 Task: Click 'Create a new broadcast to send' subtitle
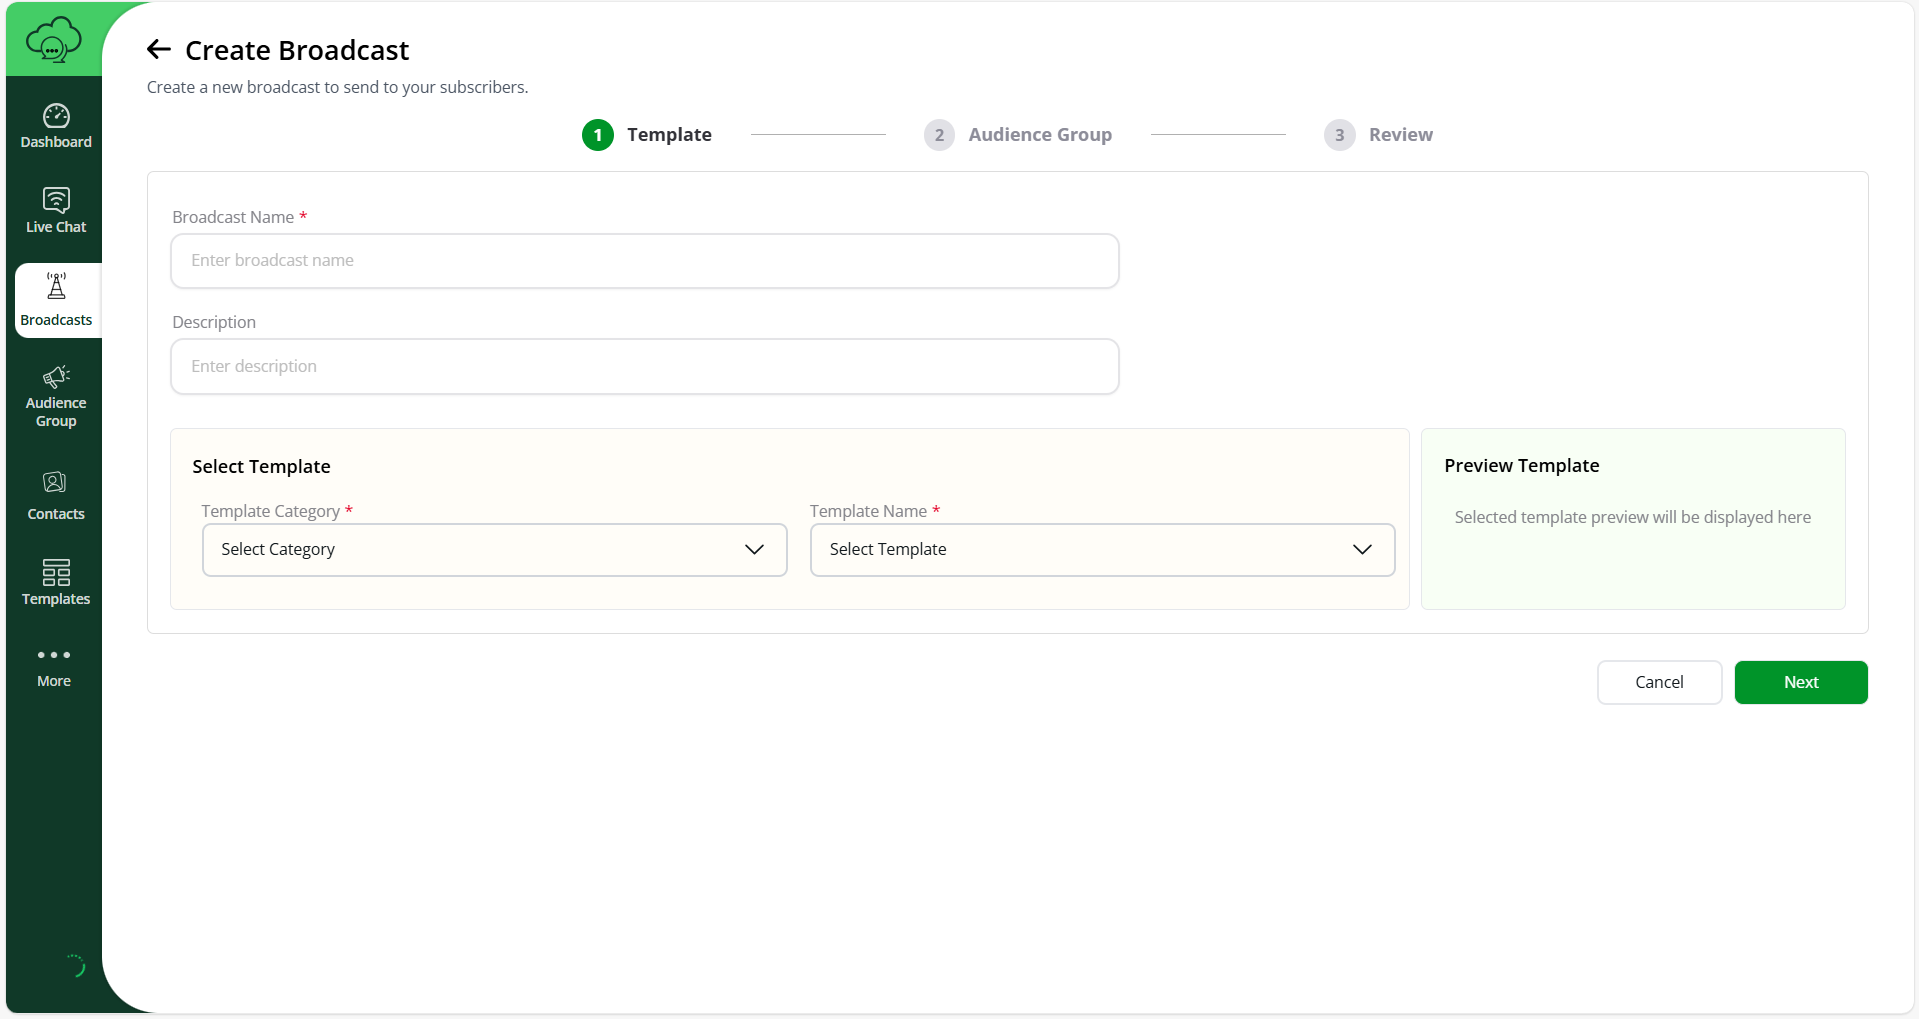337,87
